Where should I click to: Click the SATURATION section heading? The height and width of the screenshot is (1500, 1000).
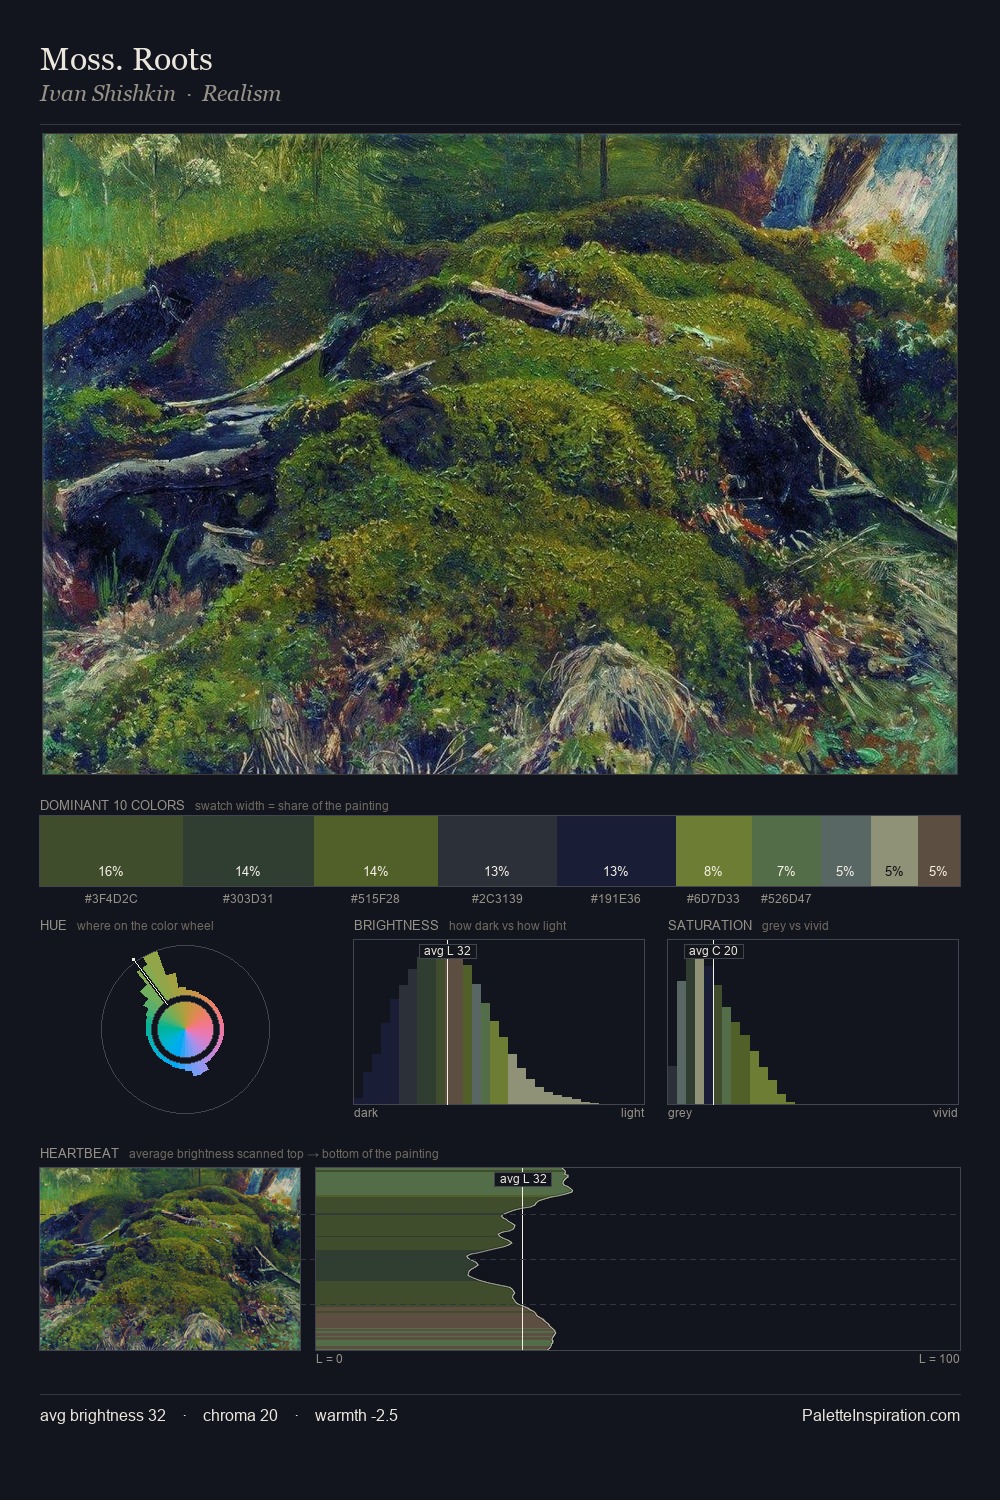pyautogui.click(x=710, y=925)
